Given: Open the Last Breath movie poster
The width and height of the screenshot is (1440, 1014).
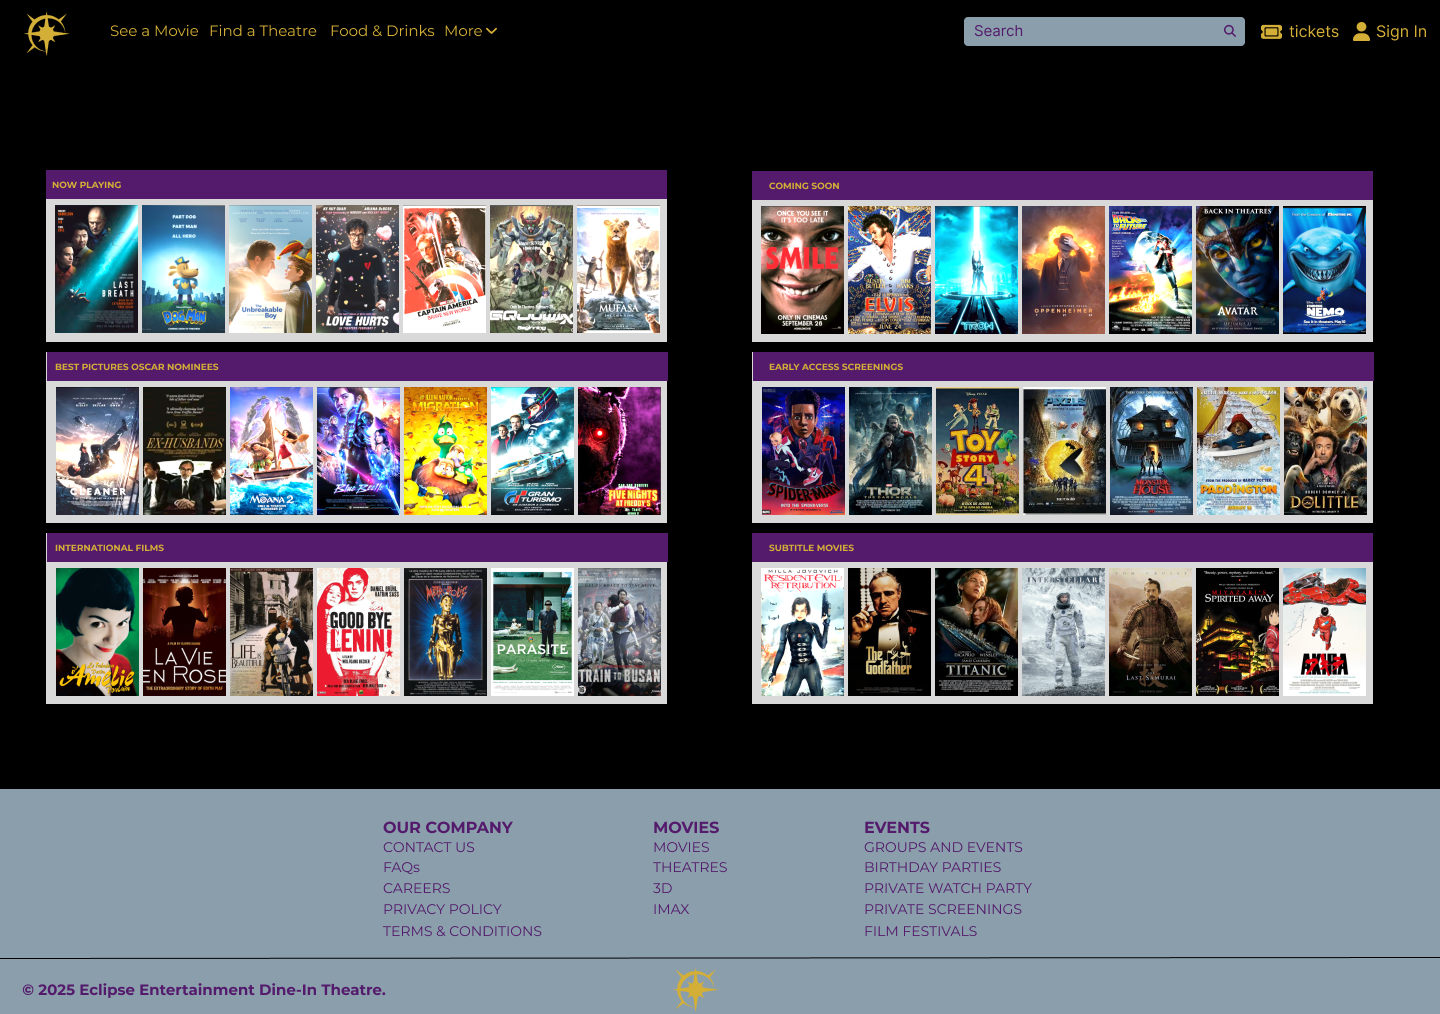Looking at the screenshot, I should coord(97,269).
